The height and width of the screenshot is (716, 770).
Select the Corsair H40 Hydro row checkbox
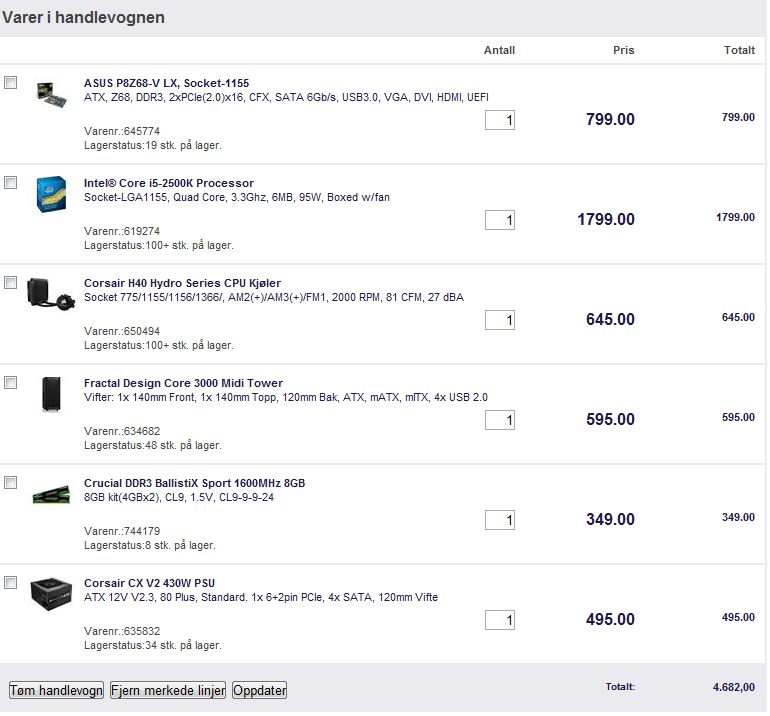pyautogui.click(x=11, y=283)
